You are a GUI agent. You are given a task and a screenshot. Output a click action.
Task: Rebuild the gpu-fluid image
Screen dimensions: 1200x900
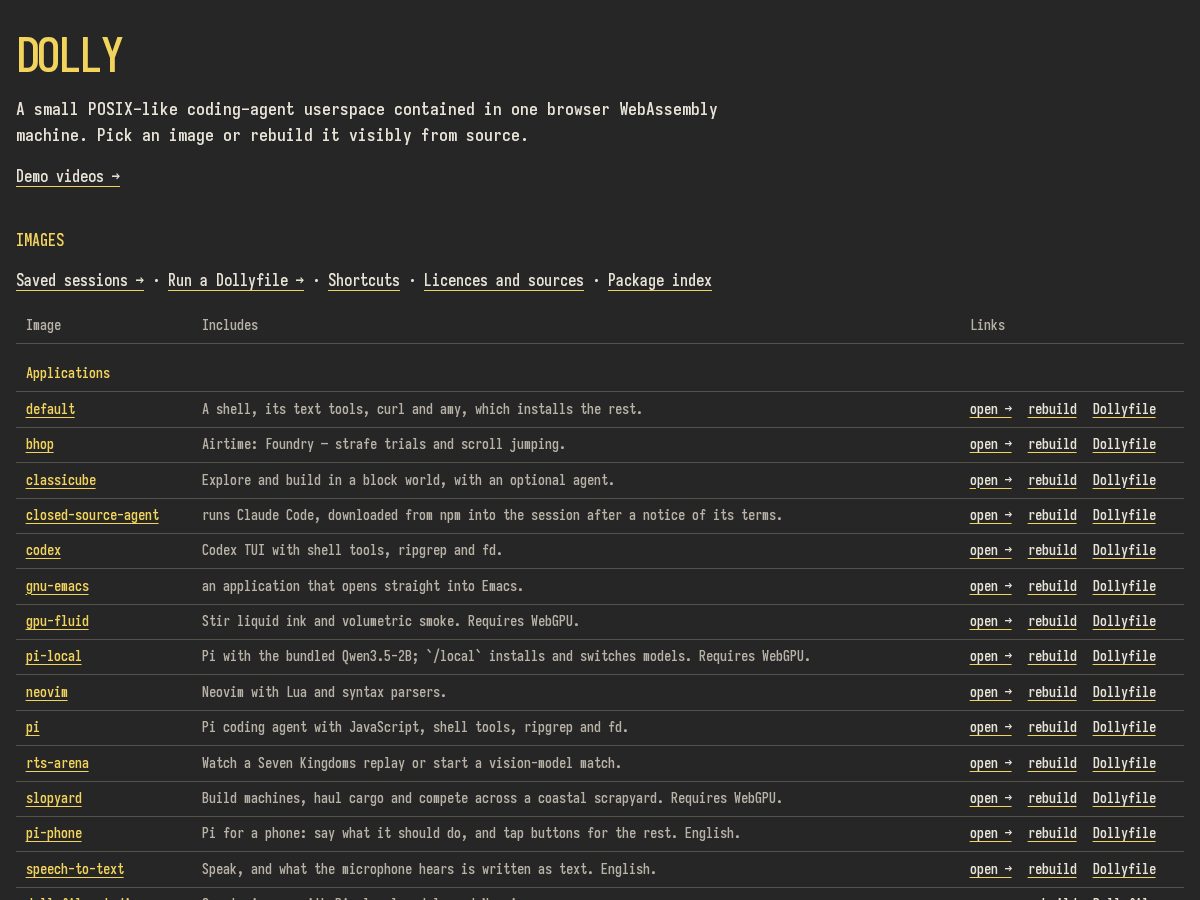click(x=1052, y=621)
